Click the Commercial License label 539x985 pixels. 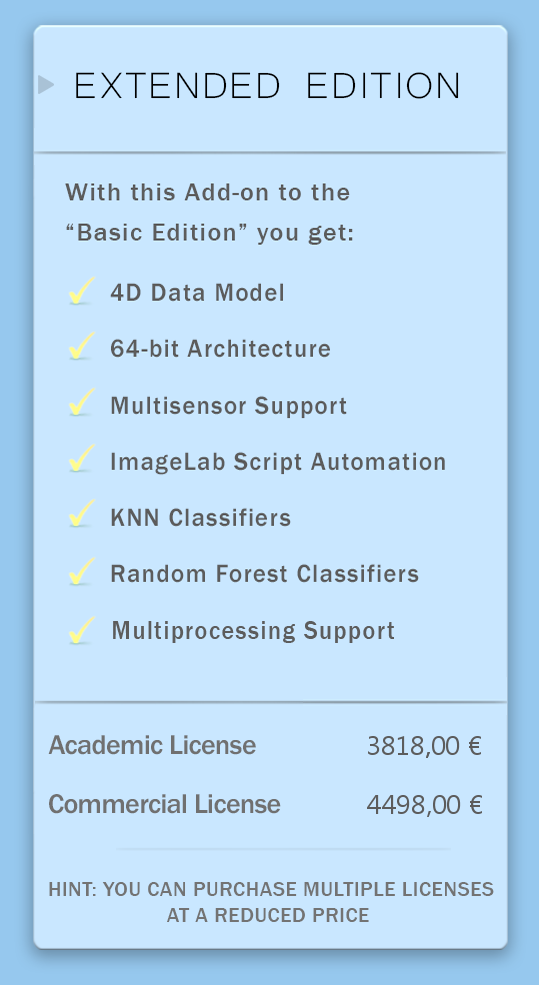coord(165,804)
